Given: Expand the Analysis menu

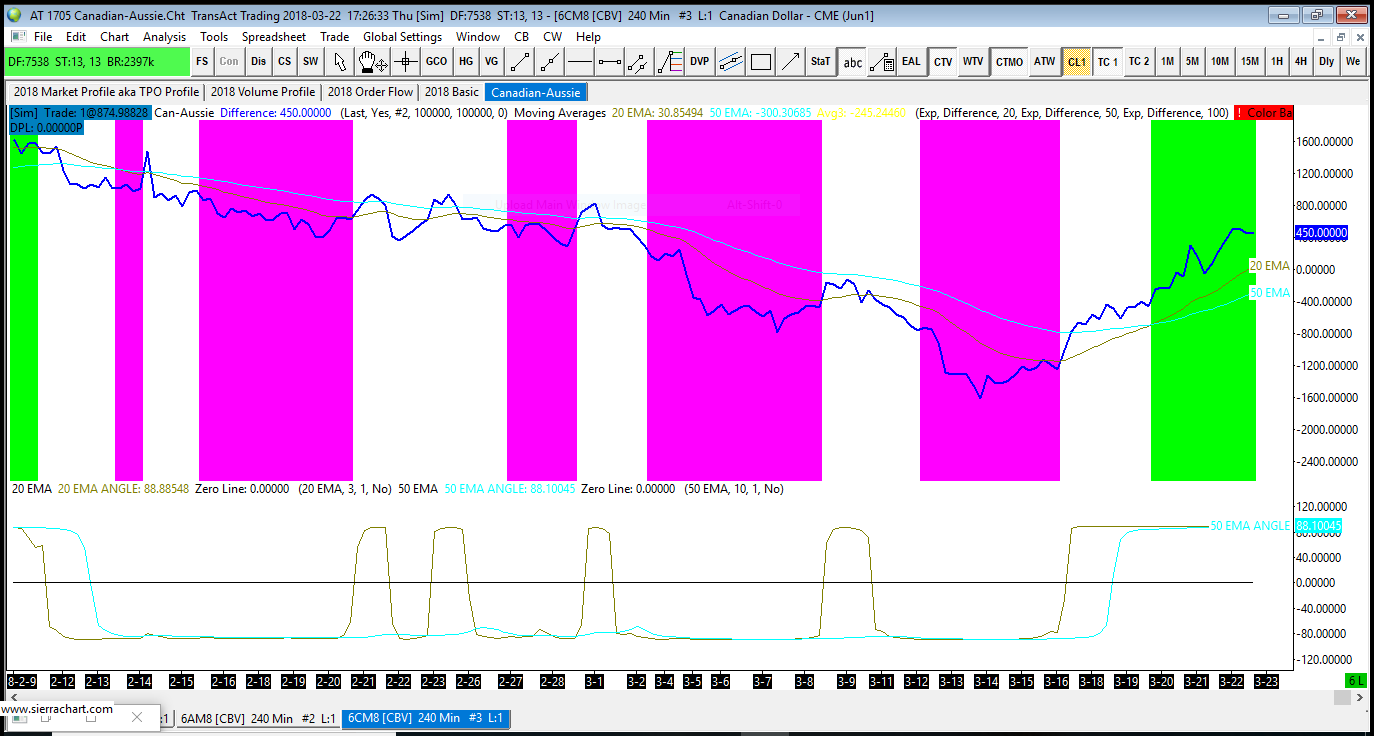Looking at the screenshot, I should point(164,37).
